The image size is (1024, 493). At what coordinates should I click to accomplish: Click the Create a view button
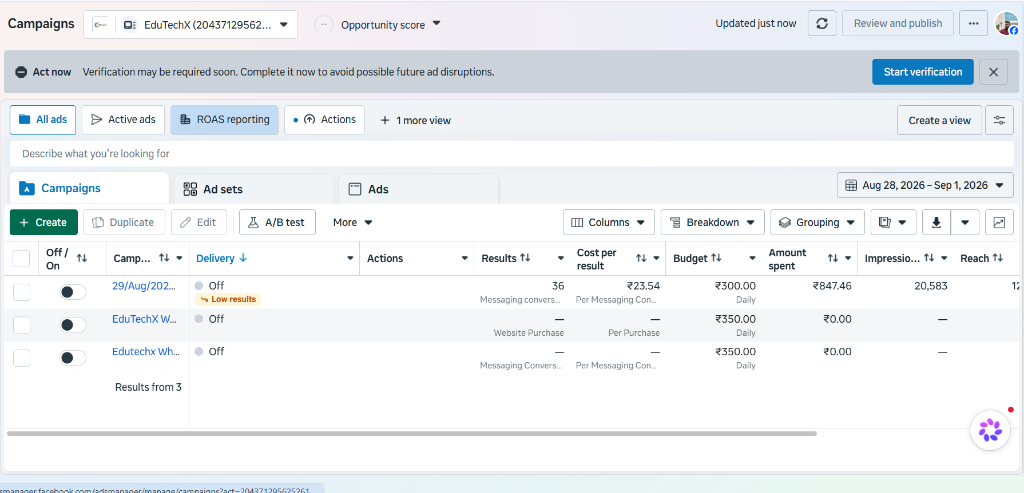(x=939, y=120)
